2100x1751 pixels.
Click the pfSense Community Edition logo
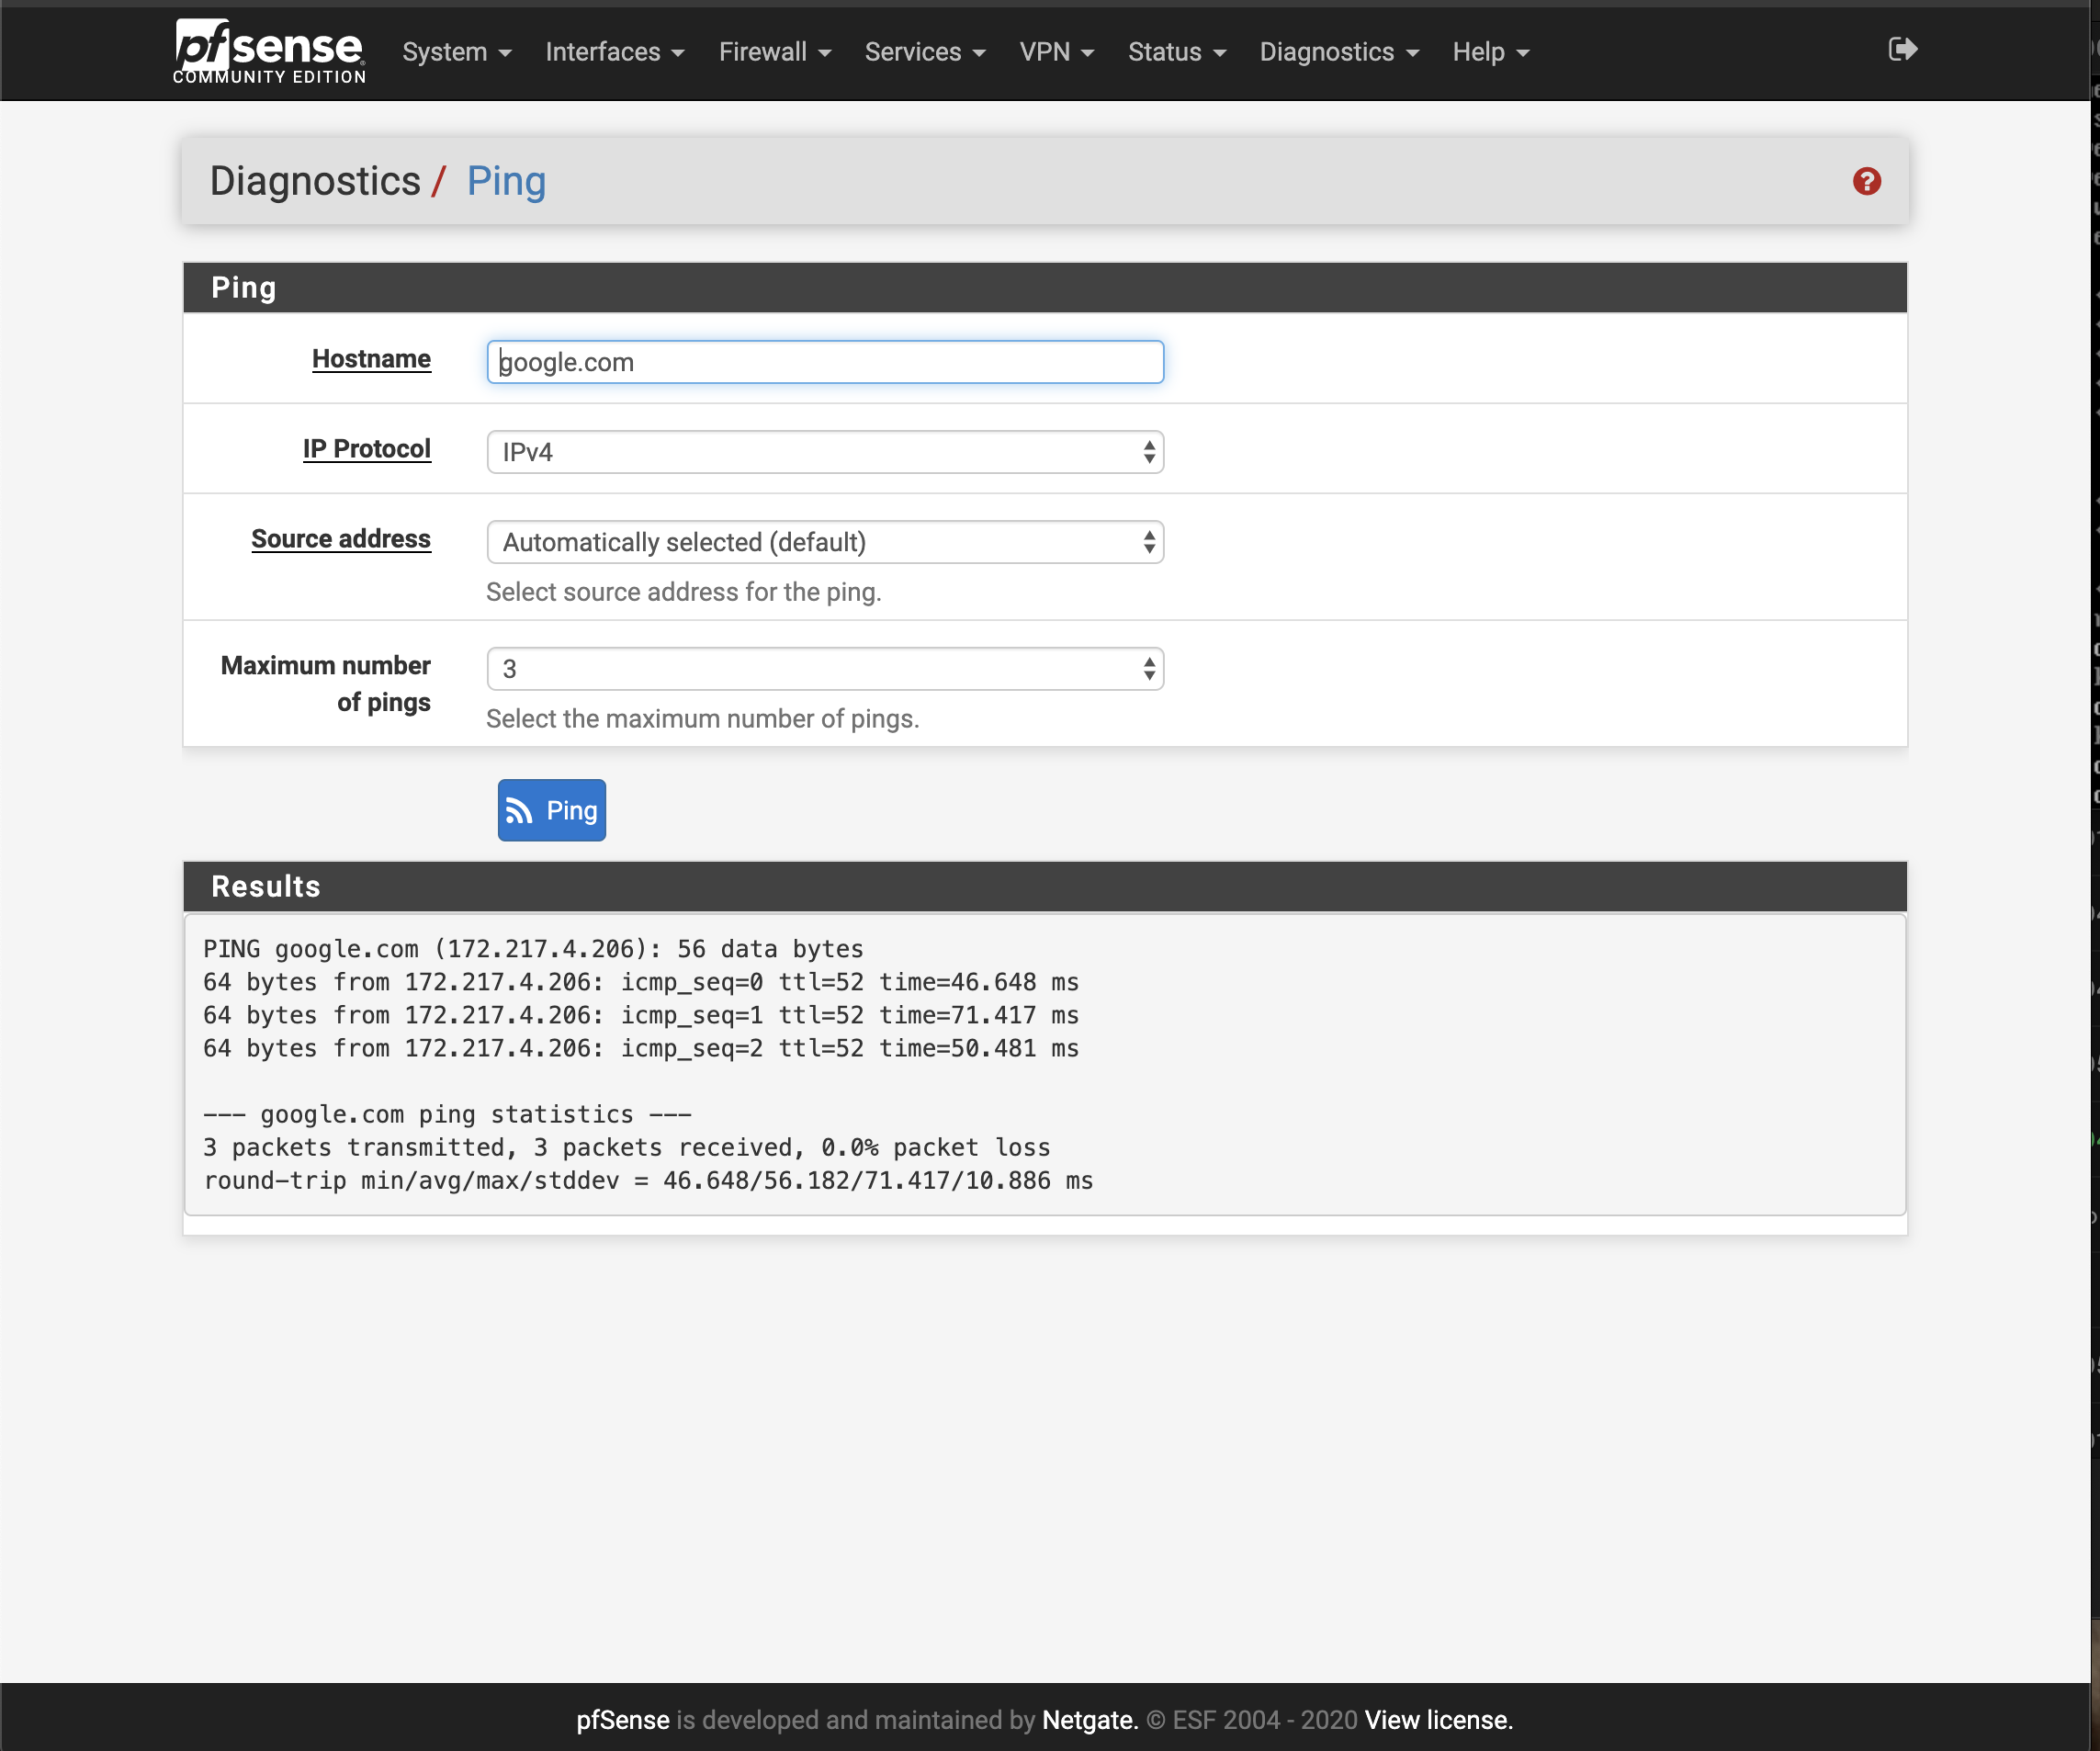click(269, 51)
